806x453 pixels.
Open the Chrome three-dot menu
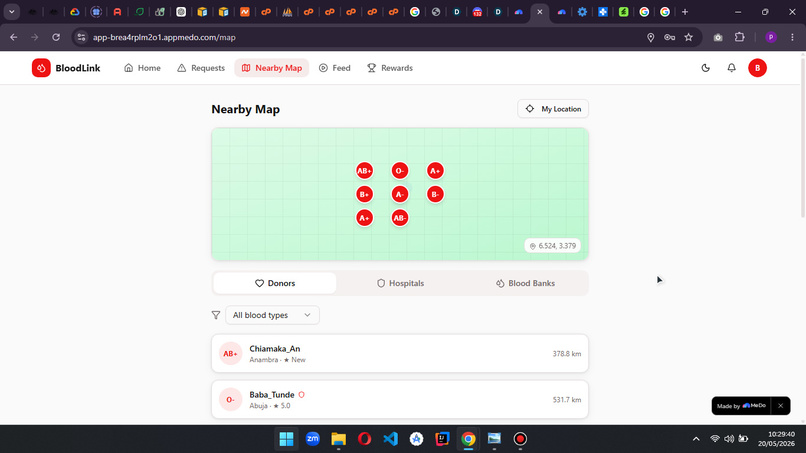[792, 37]
